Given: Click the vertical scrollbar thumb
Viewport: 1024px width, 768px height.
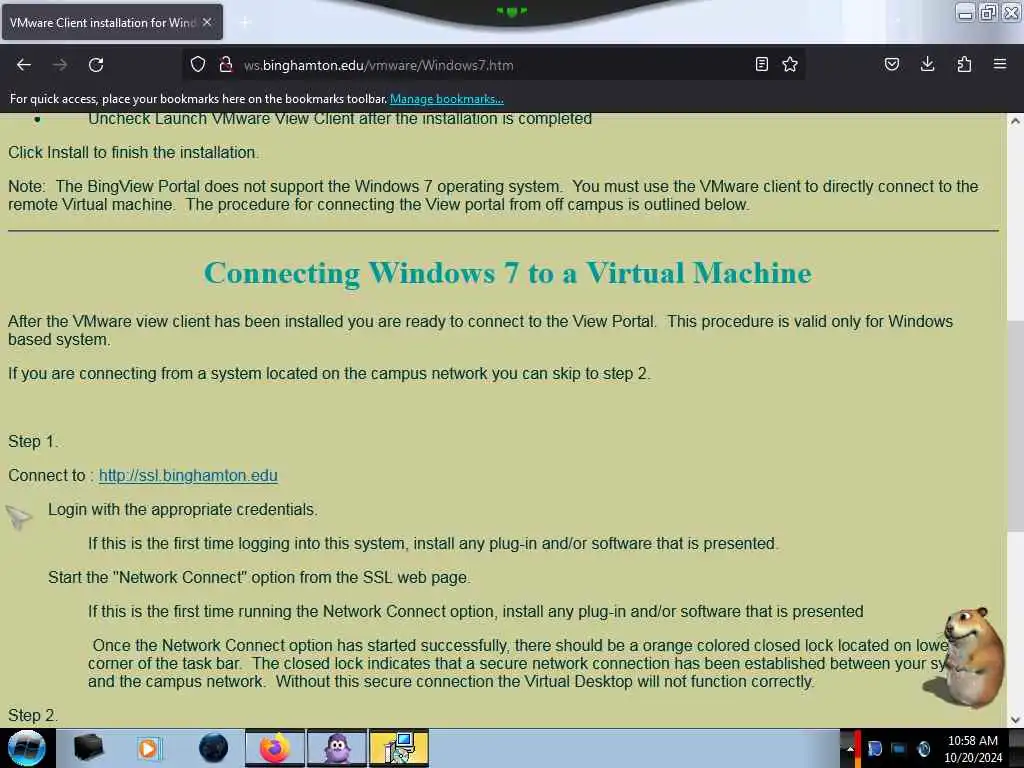Looking at the screenshot, I should tap(1015, 426).
